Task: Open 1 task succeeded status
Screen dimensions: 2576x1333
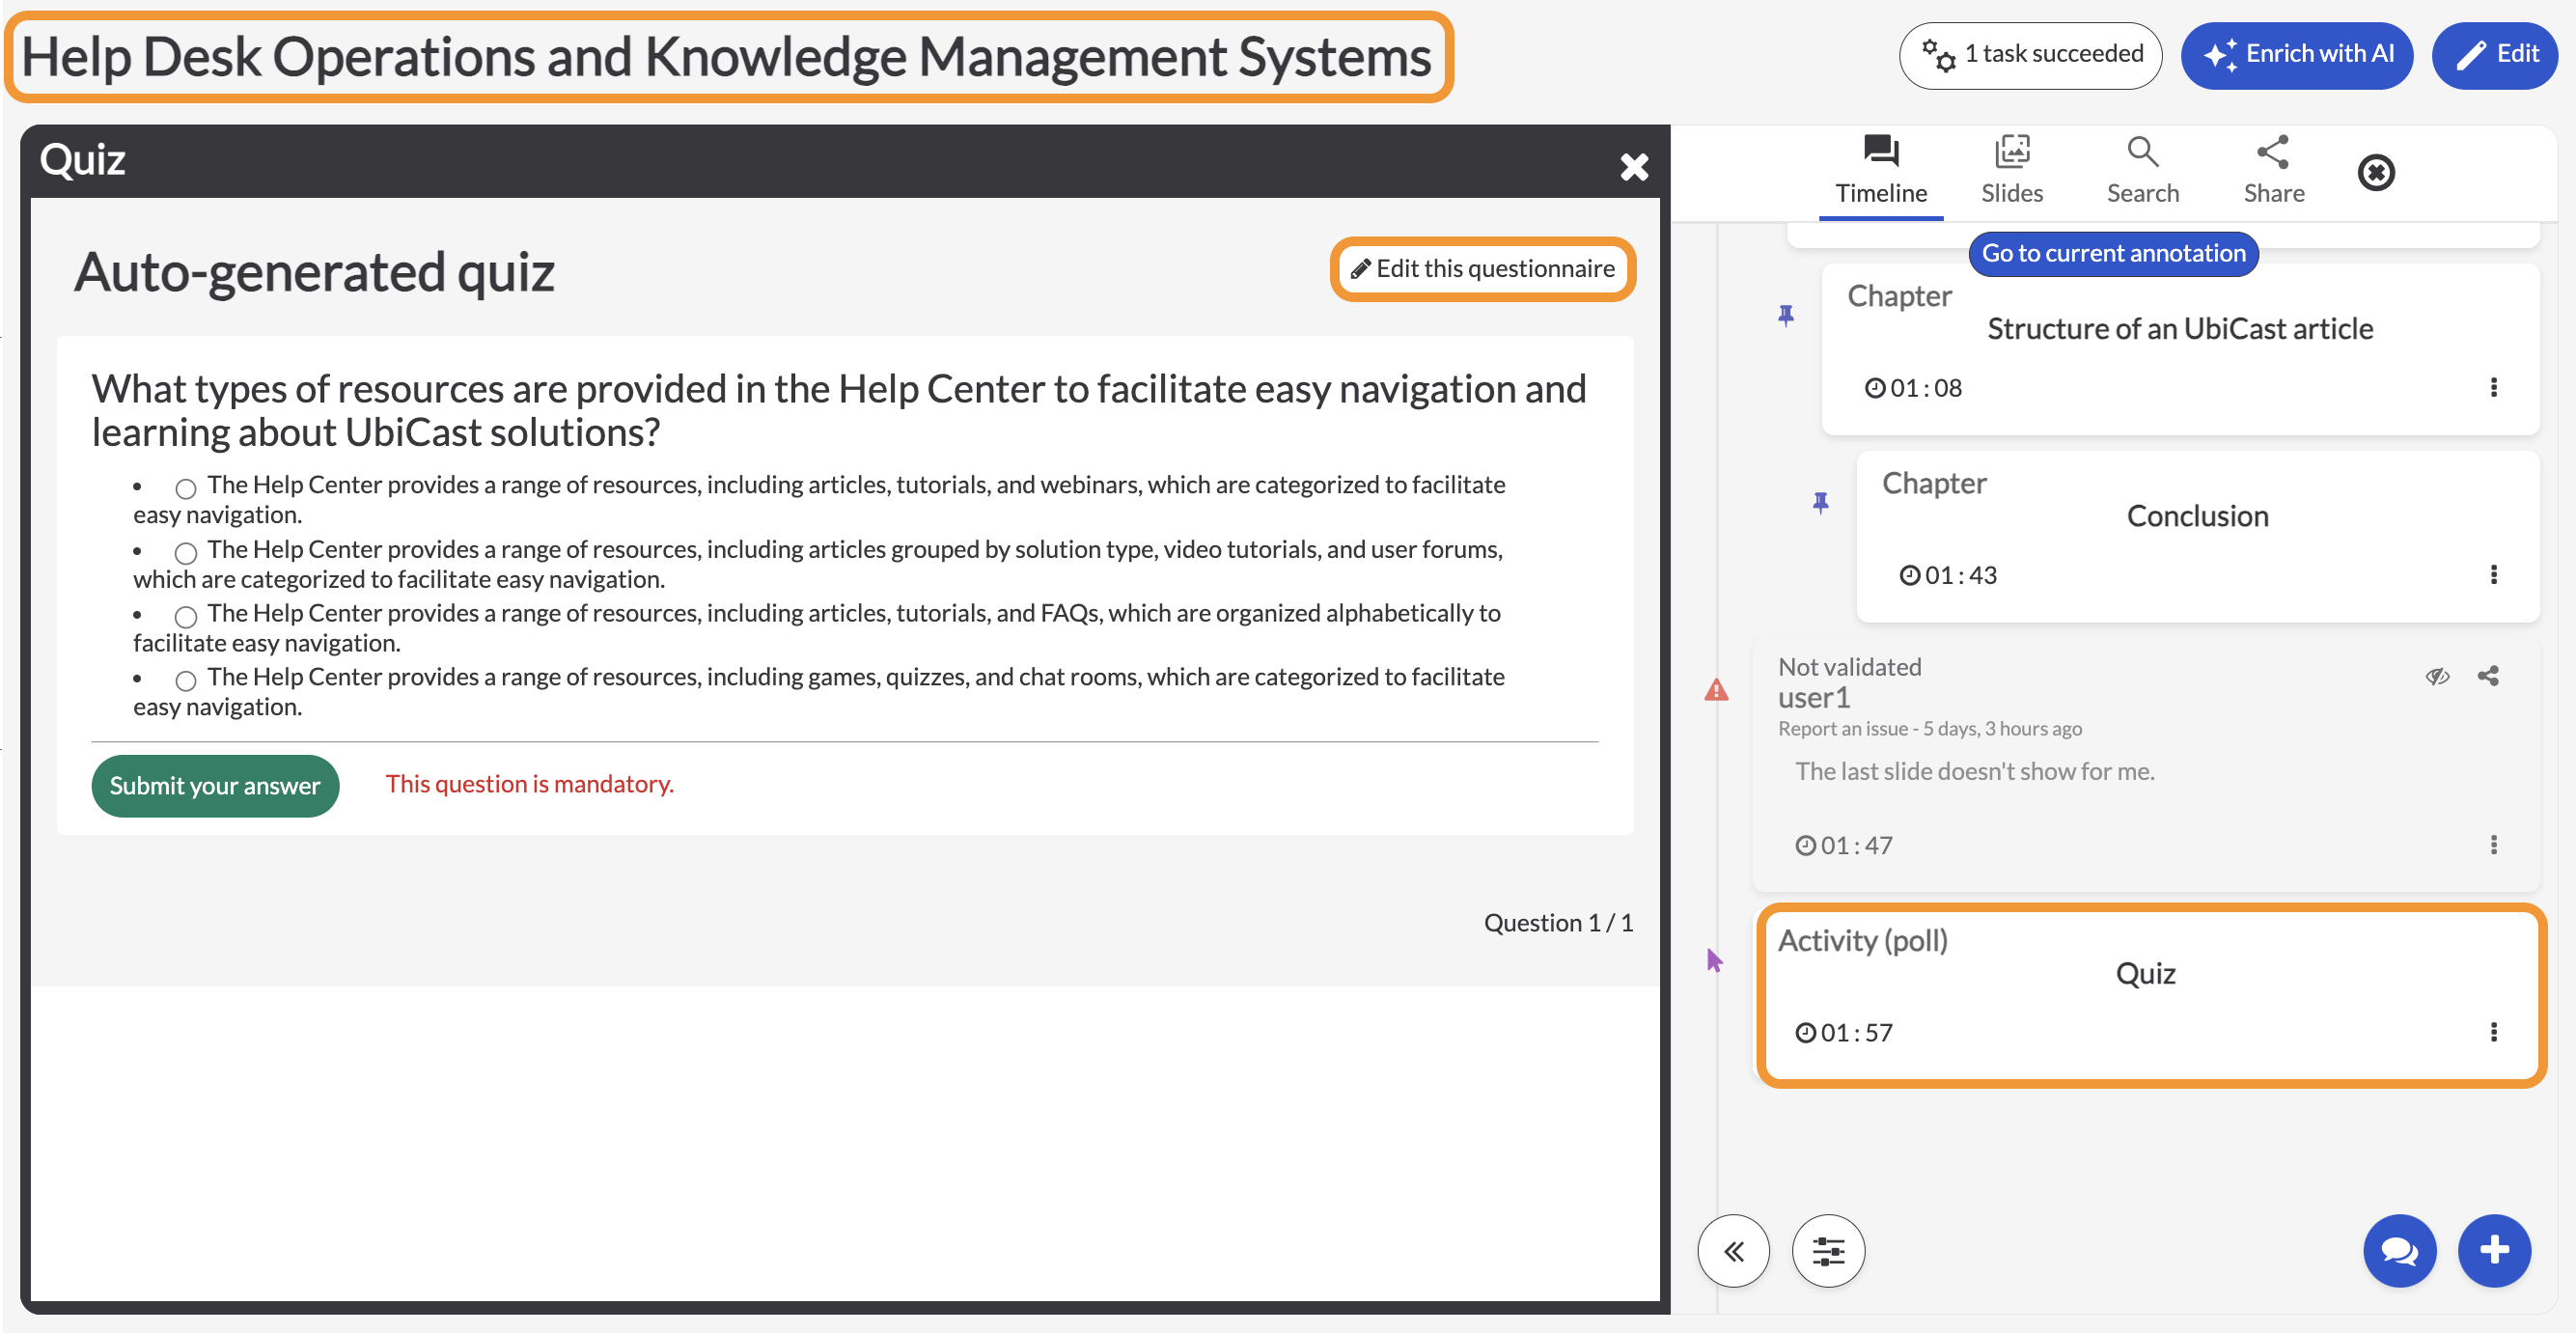Action: coord(2029,54)
